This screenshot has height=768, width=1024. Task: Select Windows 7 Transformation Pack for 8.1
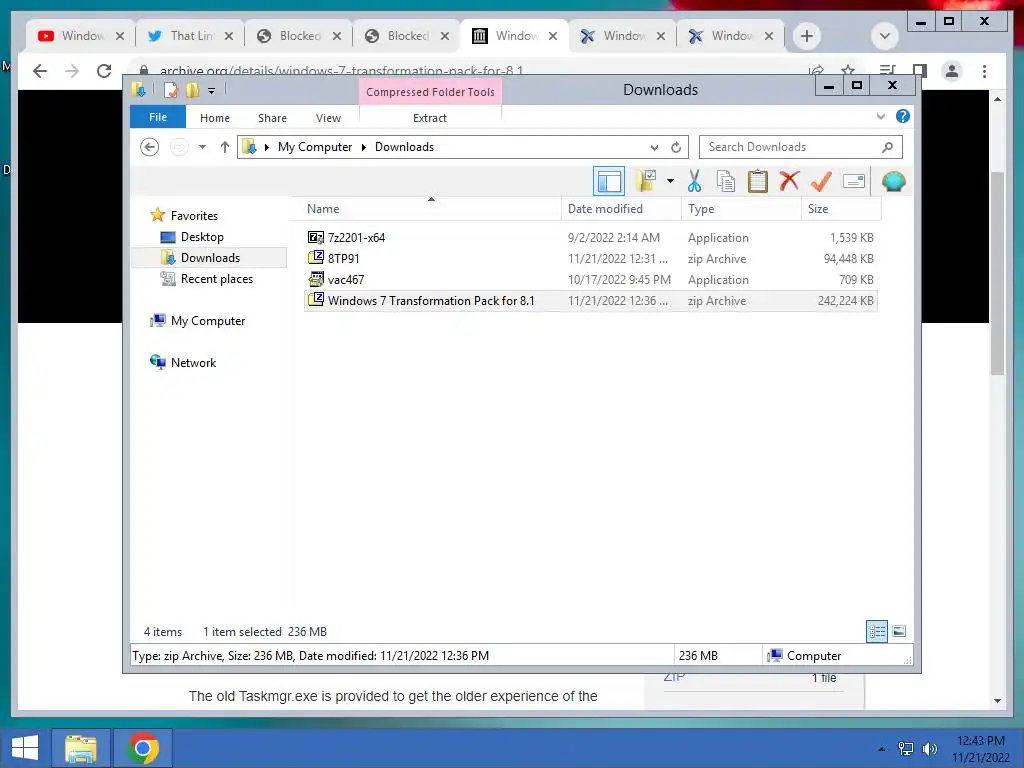pos(590,300)
